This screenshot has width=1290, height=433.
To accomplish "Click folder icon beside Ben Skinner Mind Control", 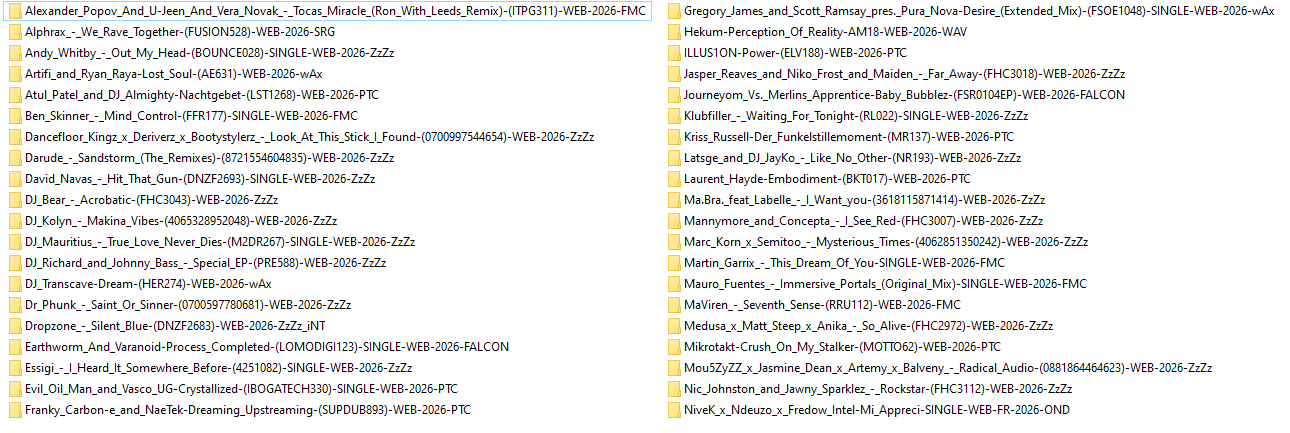I will (x=14, y=116).
